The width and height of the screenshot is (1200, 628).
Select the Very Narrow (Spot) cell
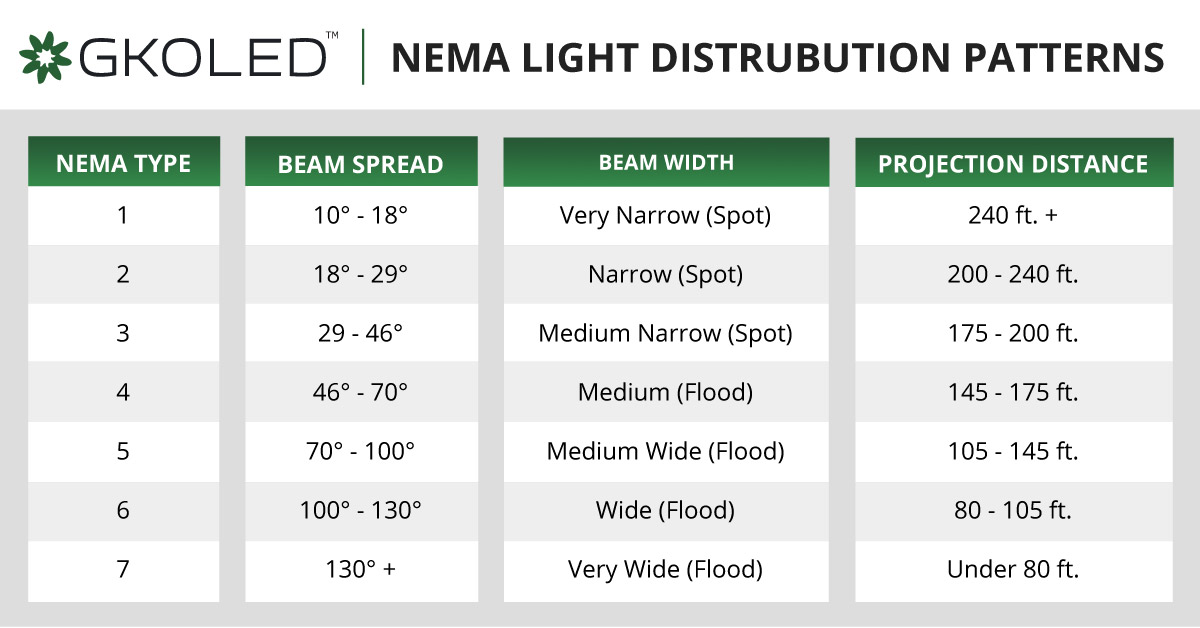point(665,215)
